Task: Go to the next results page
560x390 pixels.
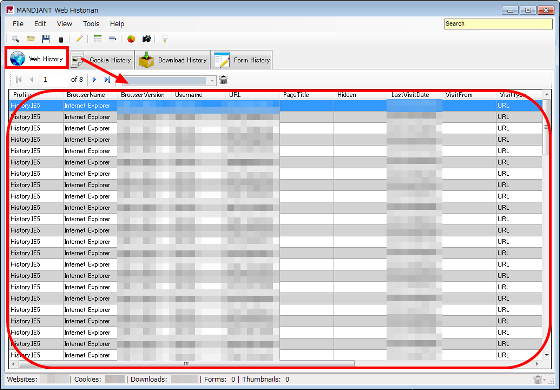Action: (94, 80)
